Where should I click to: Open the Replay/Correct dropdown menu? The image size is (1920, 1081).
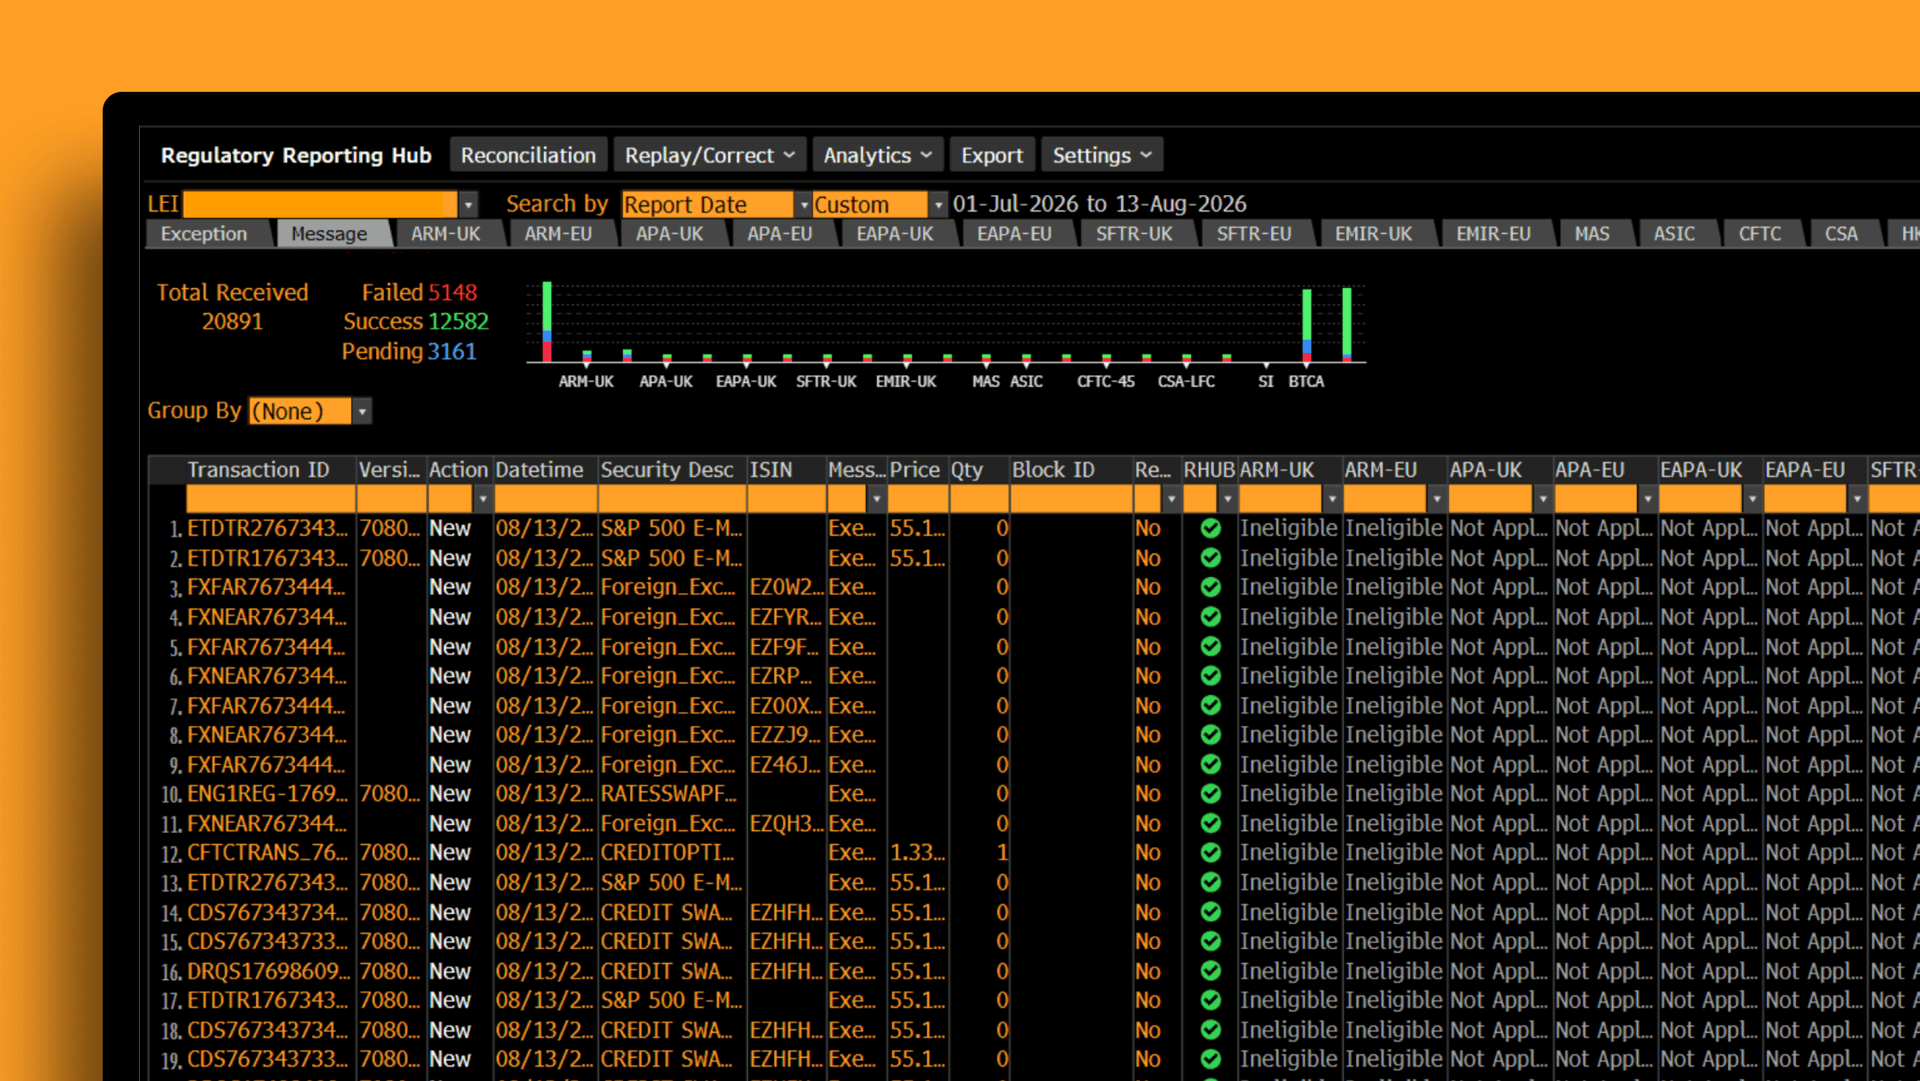(710, 155)
